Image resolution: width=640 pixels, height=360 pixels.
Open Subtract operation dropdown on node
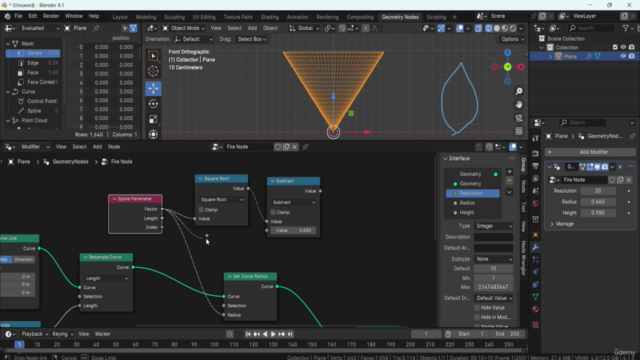(x=293, y=202)
